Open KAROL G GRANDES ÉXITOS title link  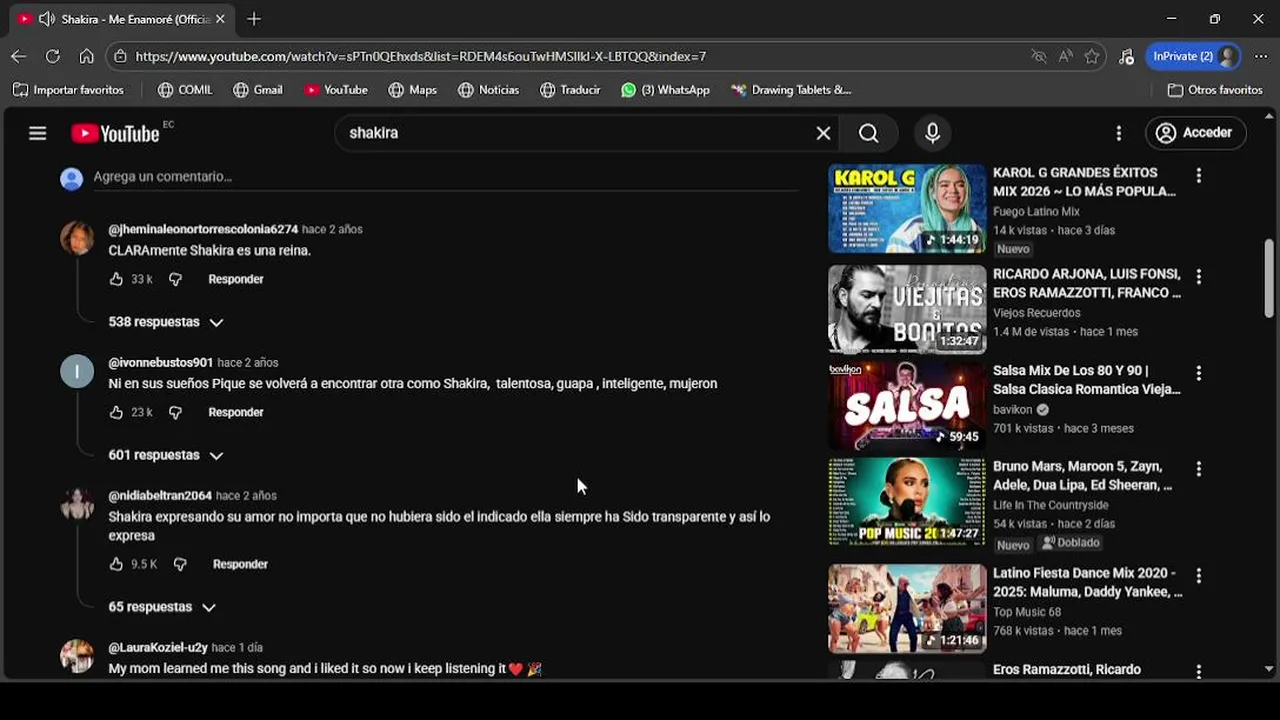point(1084,182)
